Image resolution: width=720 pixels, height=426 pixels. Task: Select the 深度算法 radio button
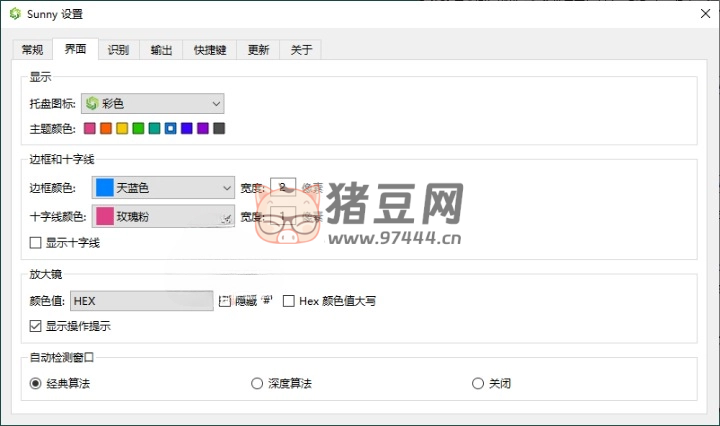(x=257, y=383)
